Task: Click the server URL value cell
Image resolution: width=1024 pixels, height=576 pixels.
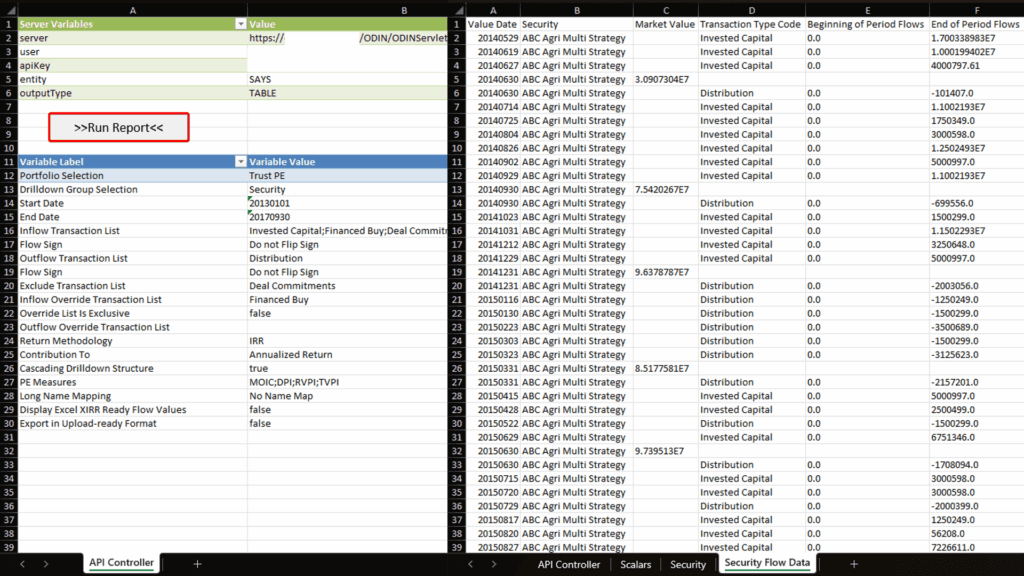Action: pyautogui.click(x=347, y=38)
